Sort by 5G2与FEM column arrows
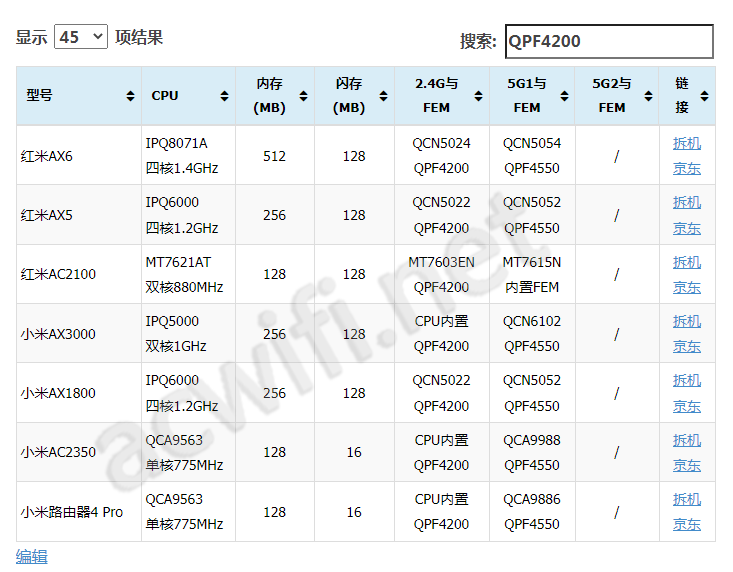Viewport: 733px width, 572px height. pyautogui.click(x=648, y=96)
